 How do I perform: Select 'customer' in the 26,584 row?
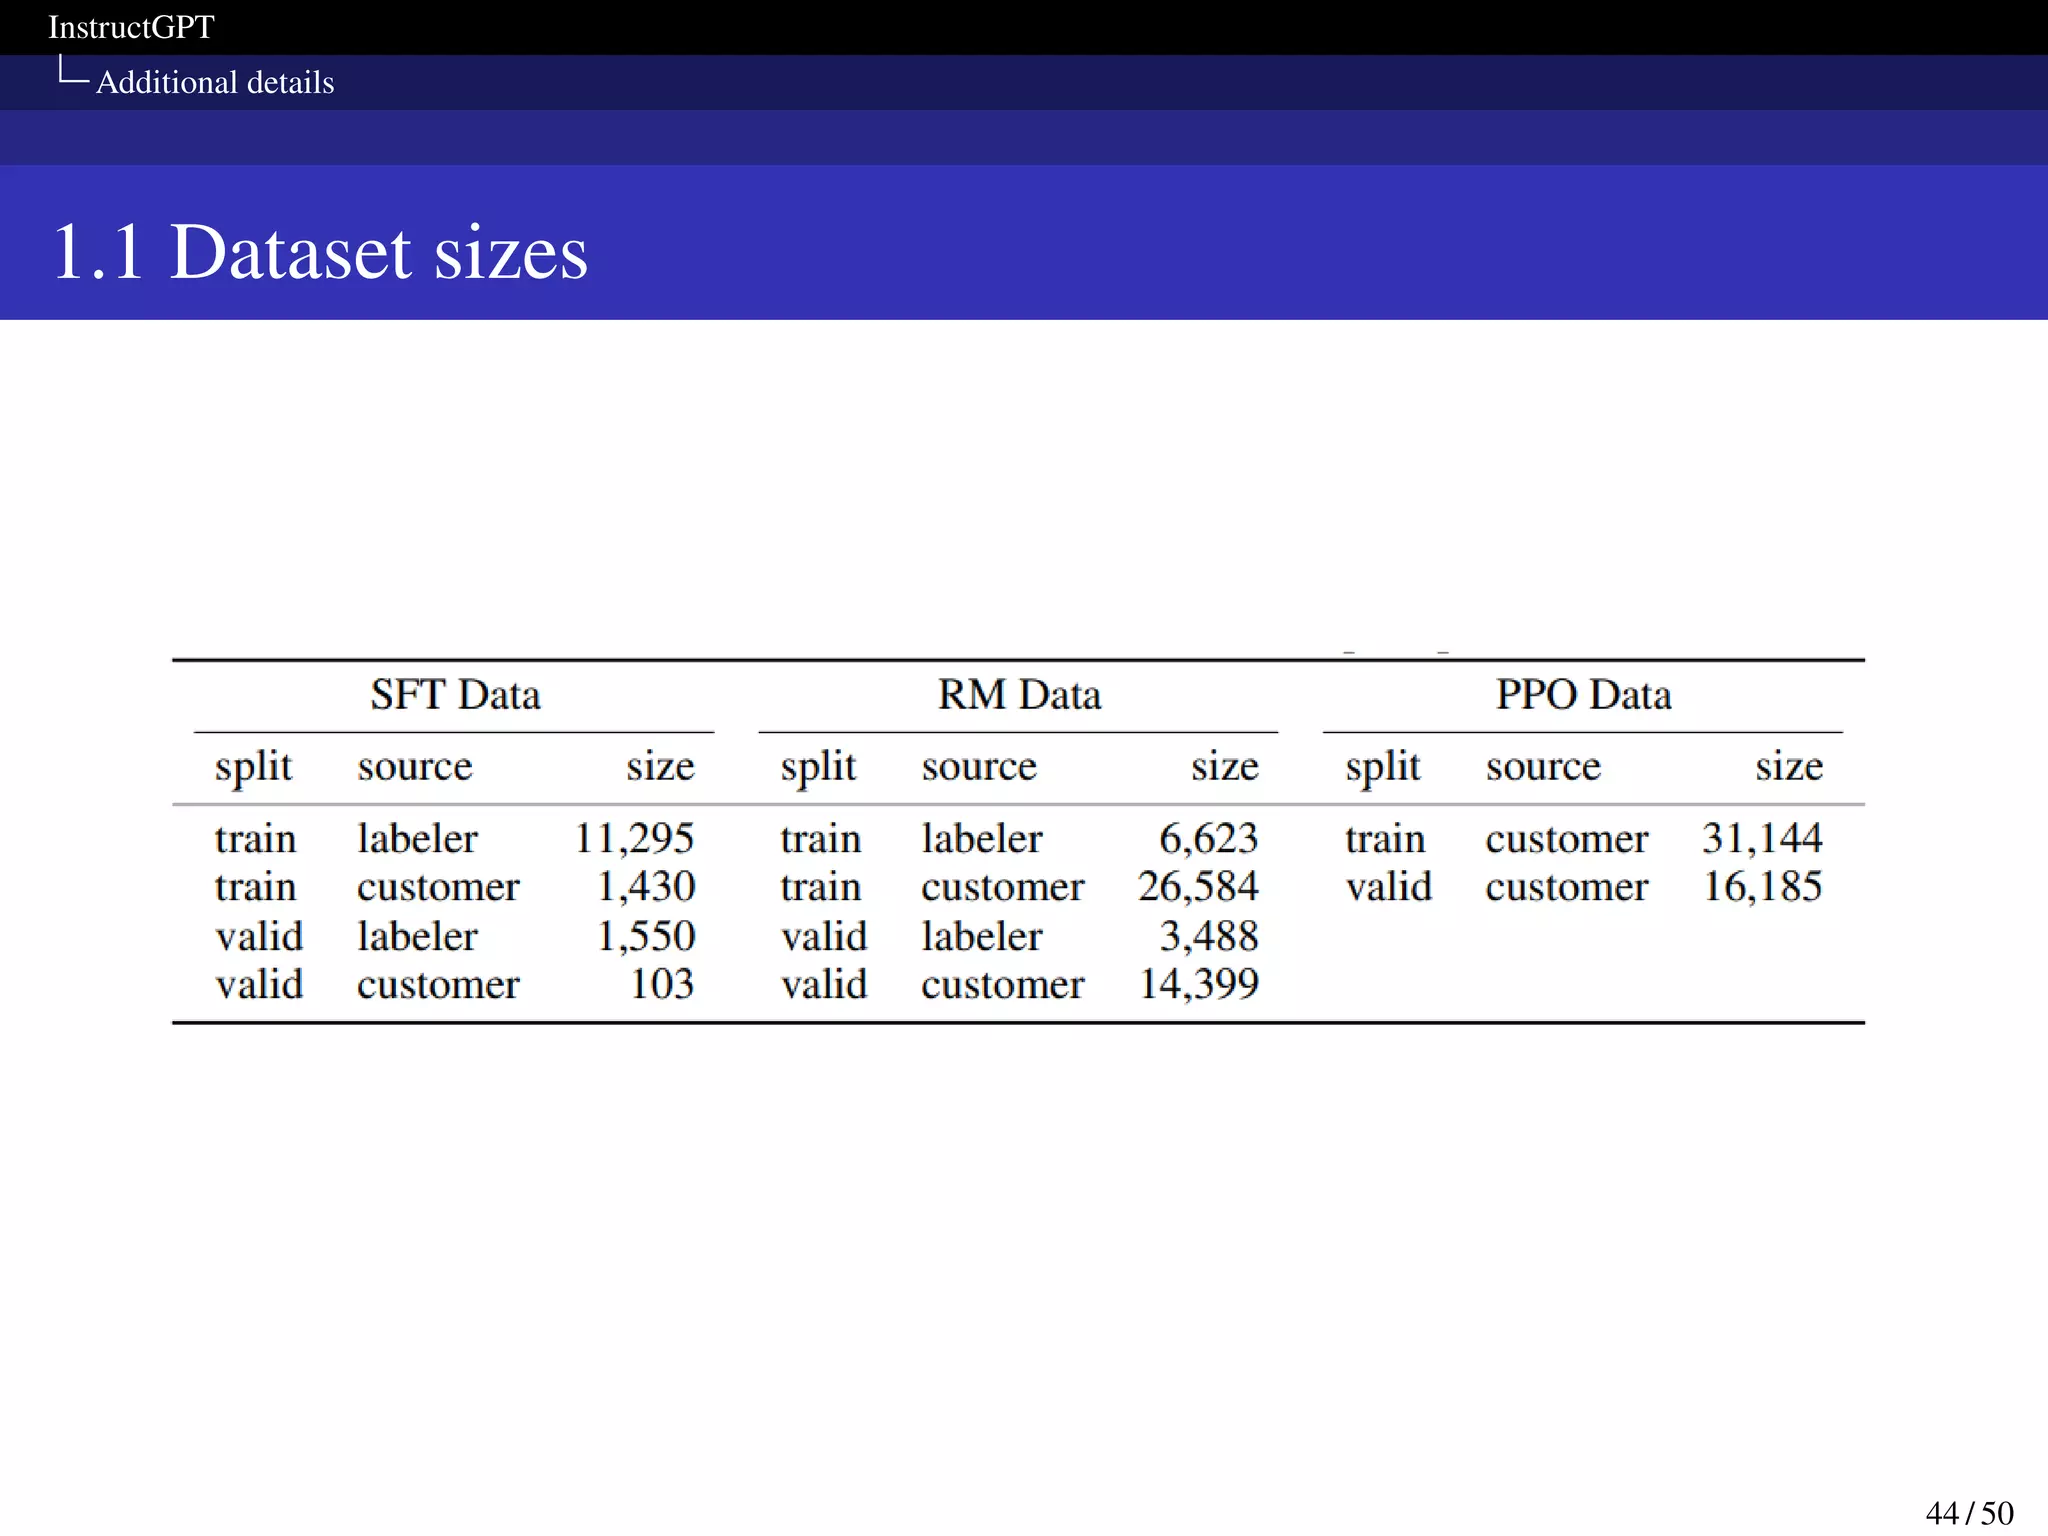coord(1003,887)
